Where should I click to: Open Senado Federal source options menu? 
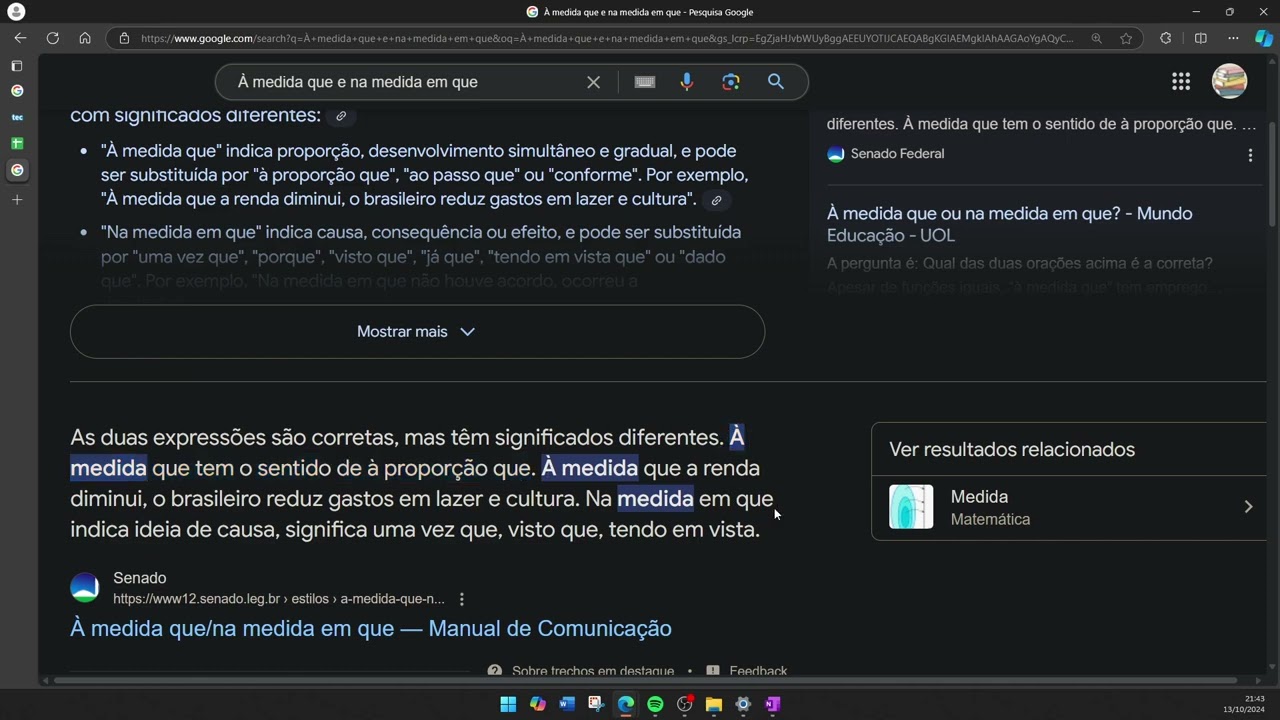tap(1250, 155)
